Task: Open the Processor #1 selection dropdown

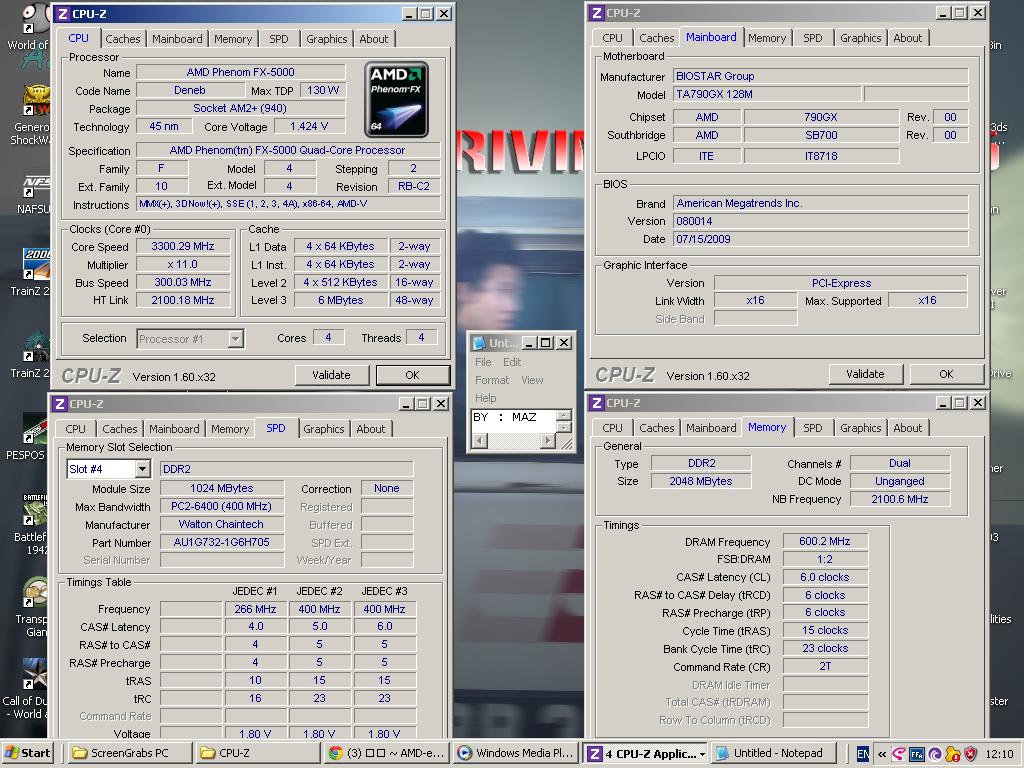Action: pos(236,339)
